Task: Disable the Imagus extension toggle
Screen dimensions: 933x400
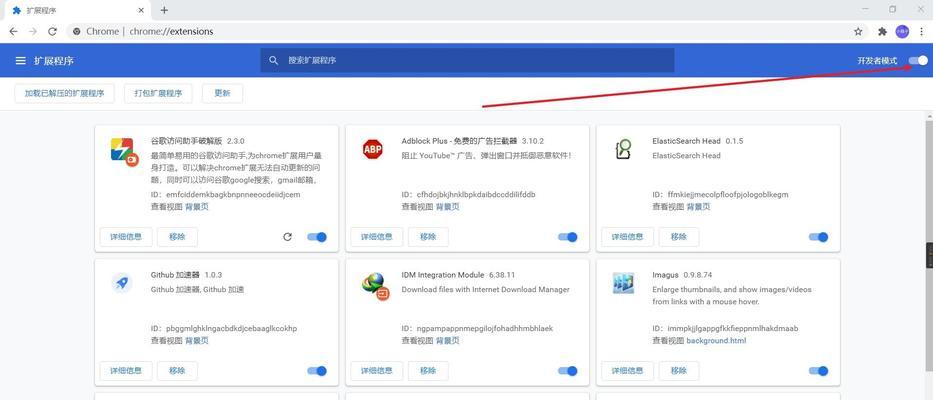Action: [818, 371]
